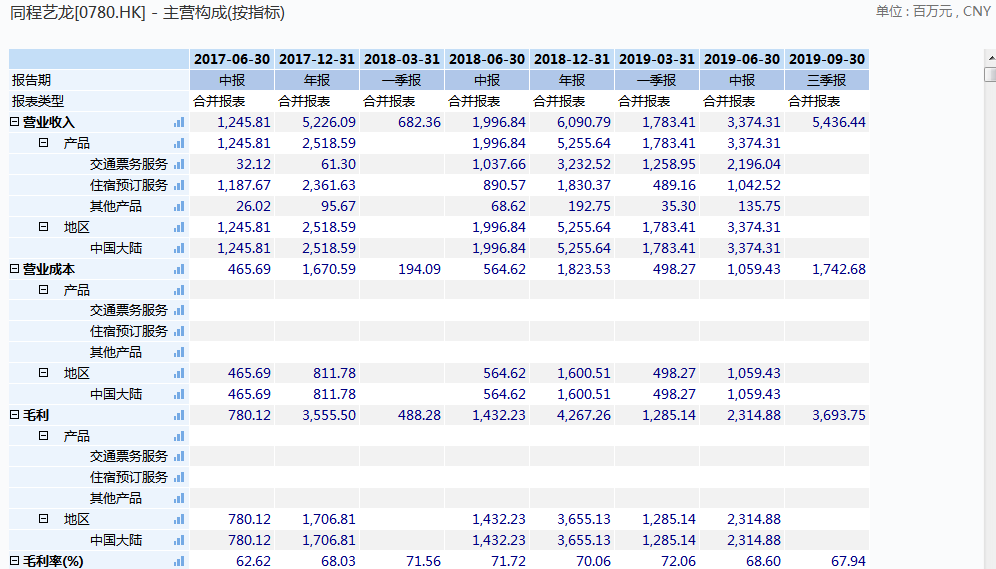
Task: Open trend chart icon for top-level 毛利 row
Action: [x=179, y=415]
